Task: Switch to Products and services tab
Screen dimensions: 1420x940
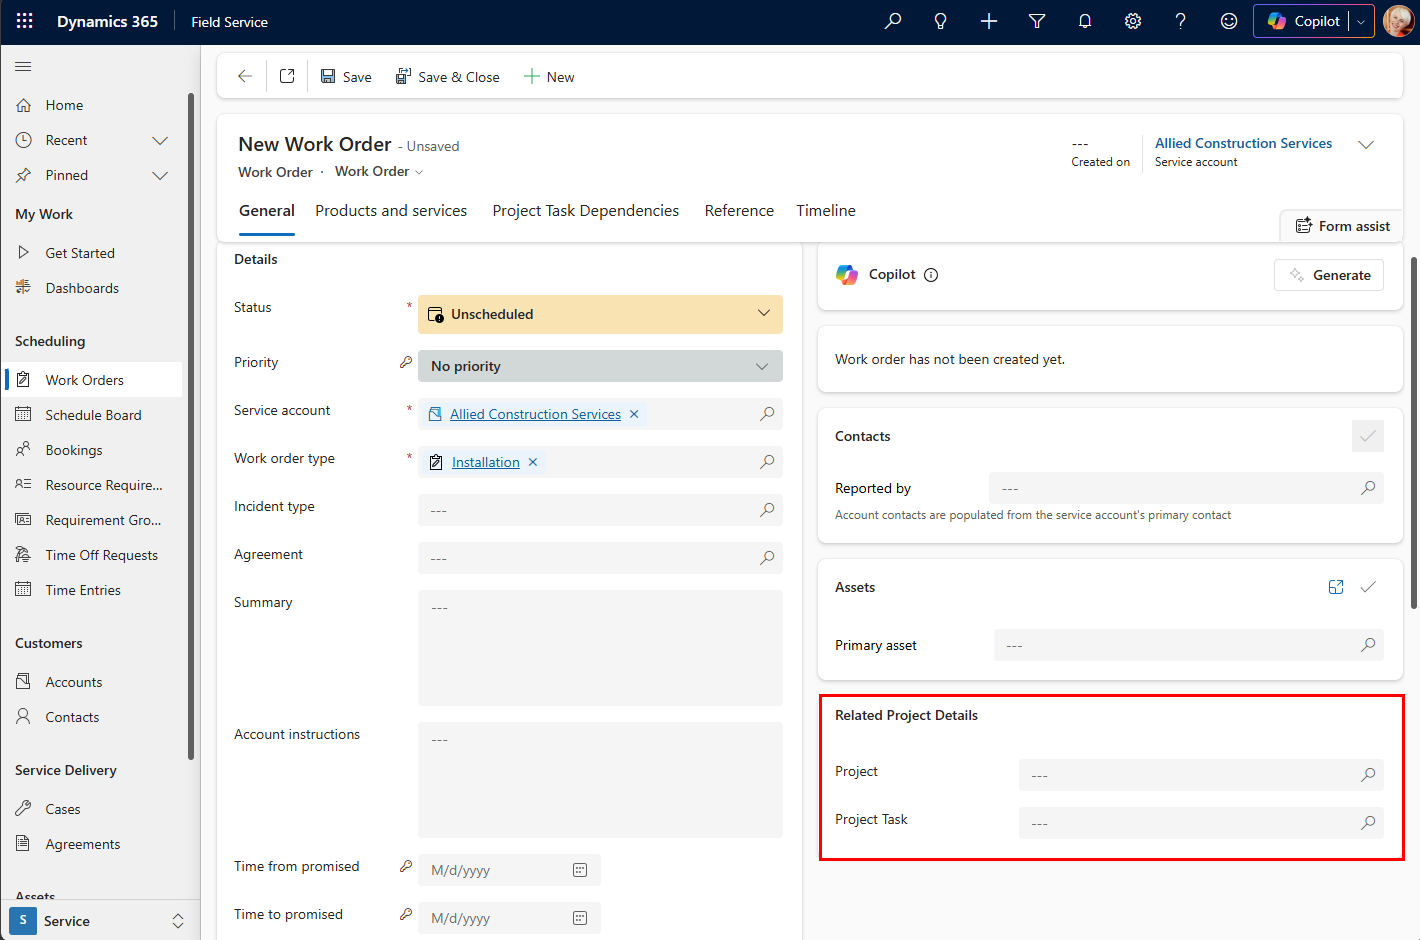Action: pyautogui.click(x=391, y=211)
